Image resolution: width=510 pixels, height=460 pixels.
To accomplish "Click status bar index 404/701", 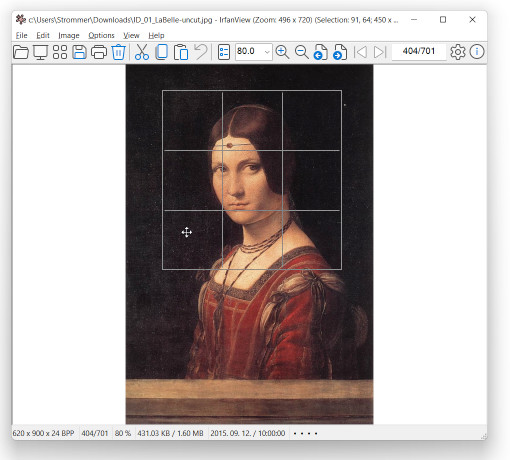I will 95,433.
